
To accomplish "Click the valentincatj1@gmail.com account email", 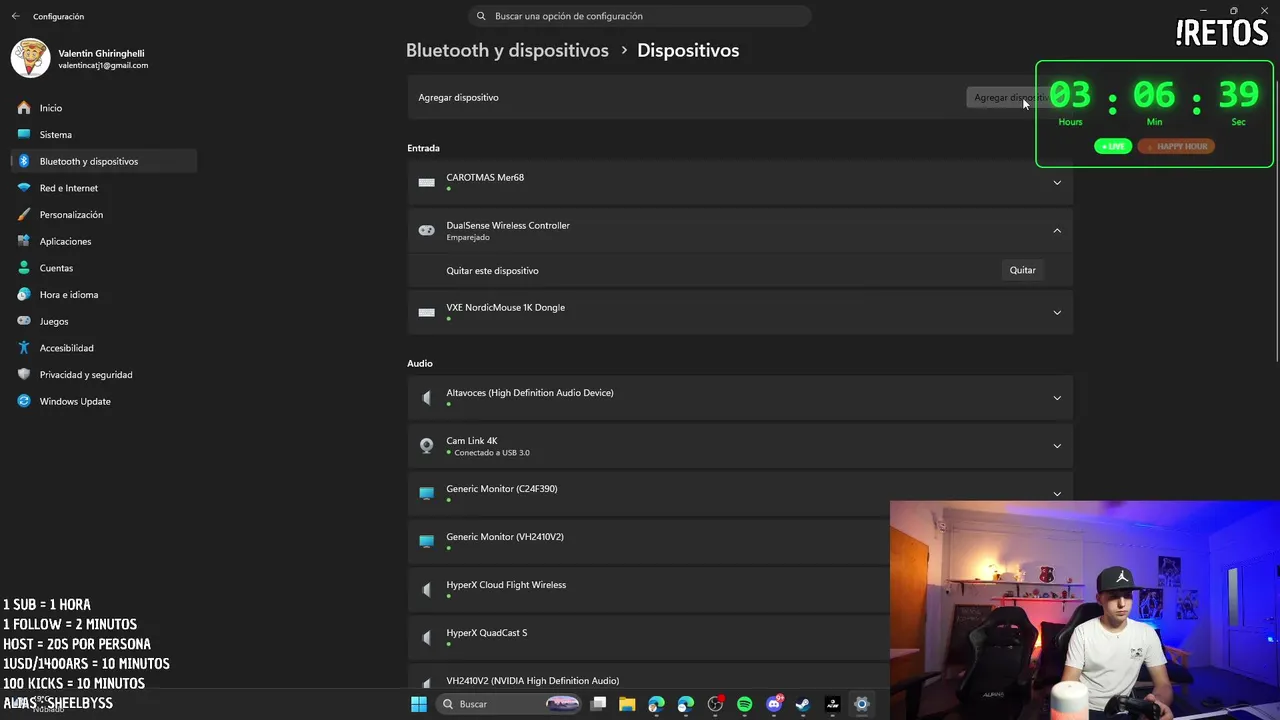I will coord(103,66).
